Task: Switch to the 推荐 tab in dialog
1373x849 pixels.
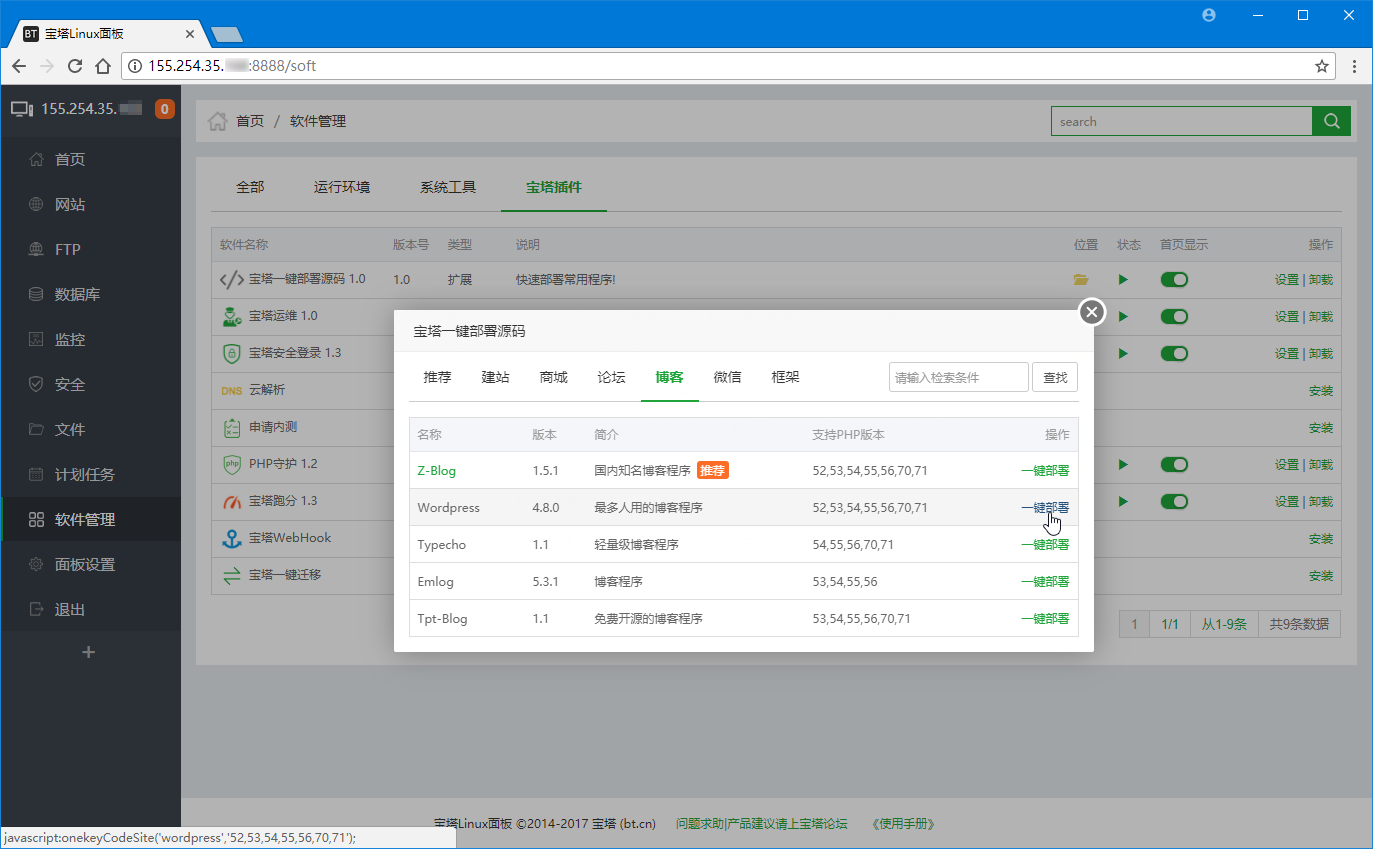Action: pyautogui.click(x=437, y=377)
